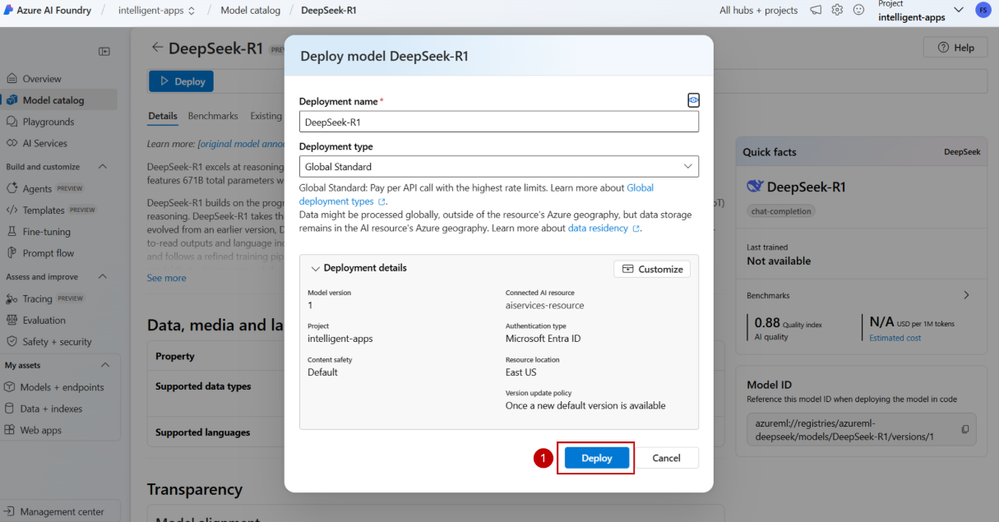Click the Fine-tuning flask icon
Image resolution: width=999 pixels, height=522 pixels.
[x=11, y=231]
